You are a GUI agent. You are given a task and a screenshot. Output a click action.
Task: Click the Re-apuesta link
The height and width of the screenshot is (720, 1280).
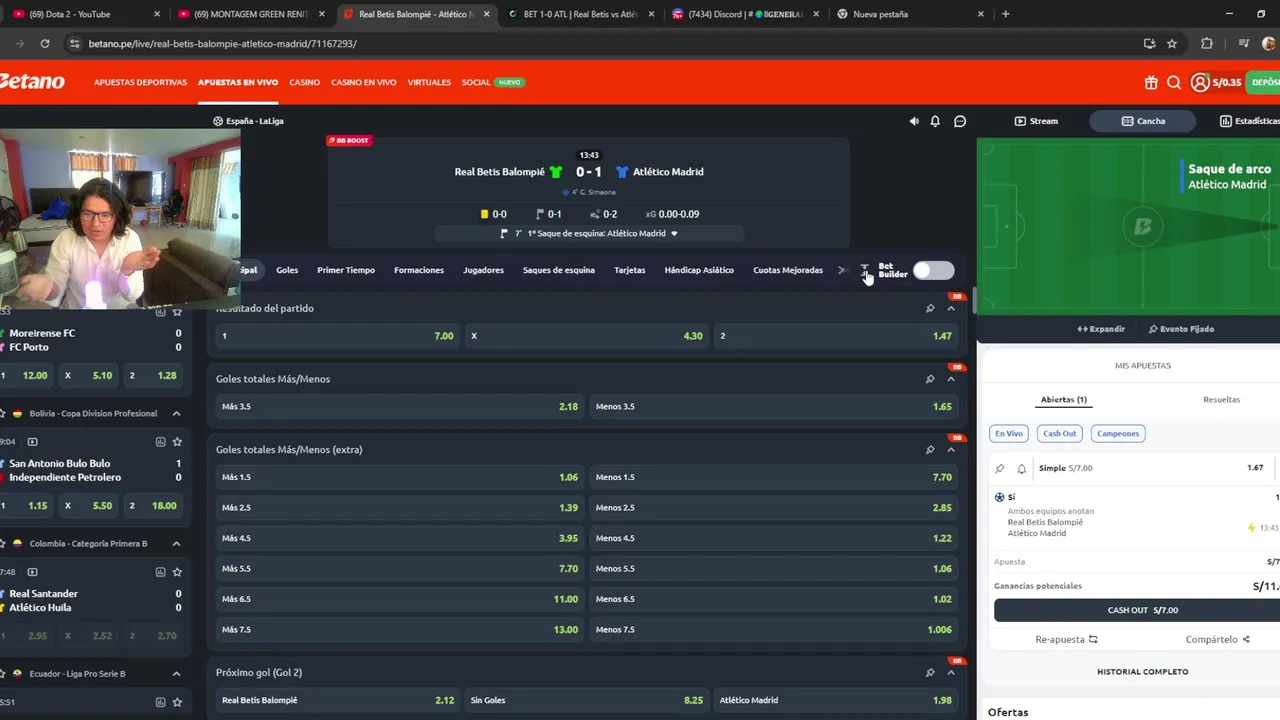click(x=1066, y=640)
